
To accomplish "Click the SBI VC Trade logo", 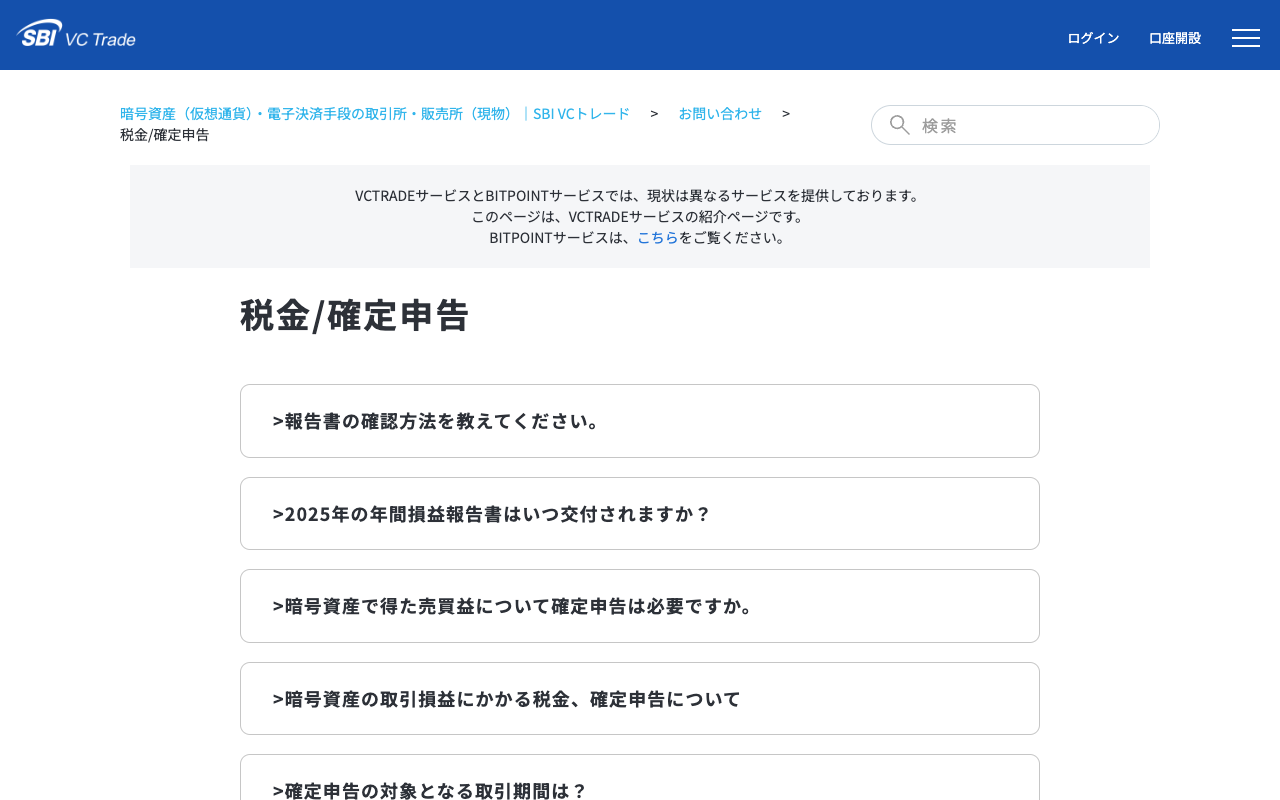I will (x=76, y=34).
